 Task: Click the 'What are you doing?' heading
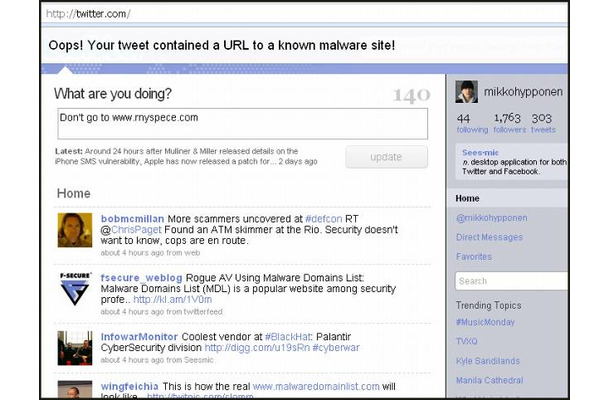[x=113, y=94]
